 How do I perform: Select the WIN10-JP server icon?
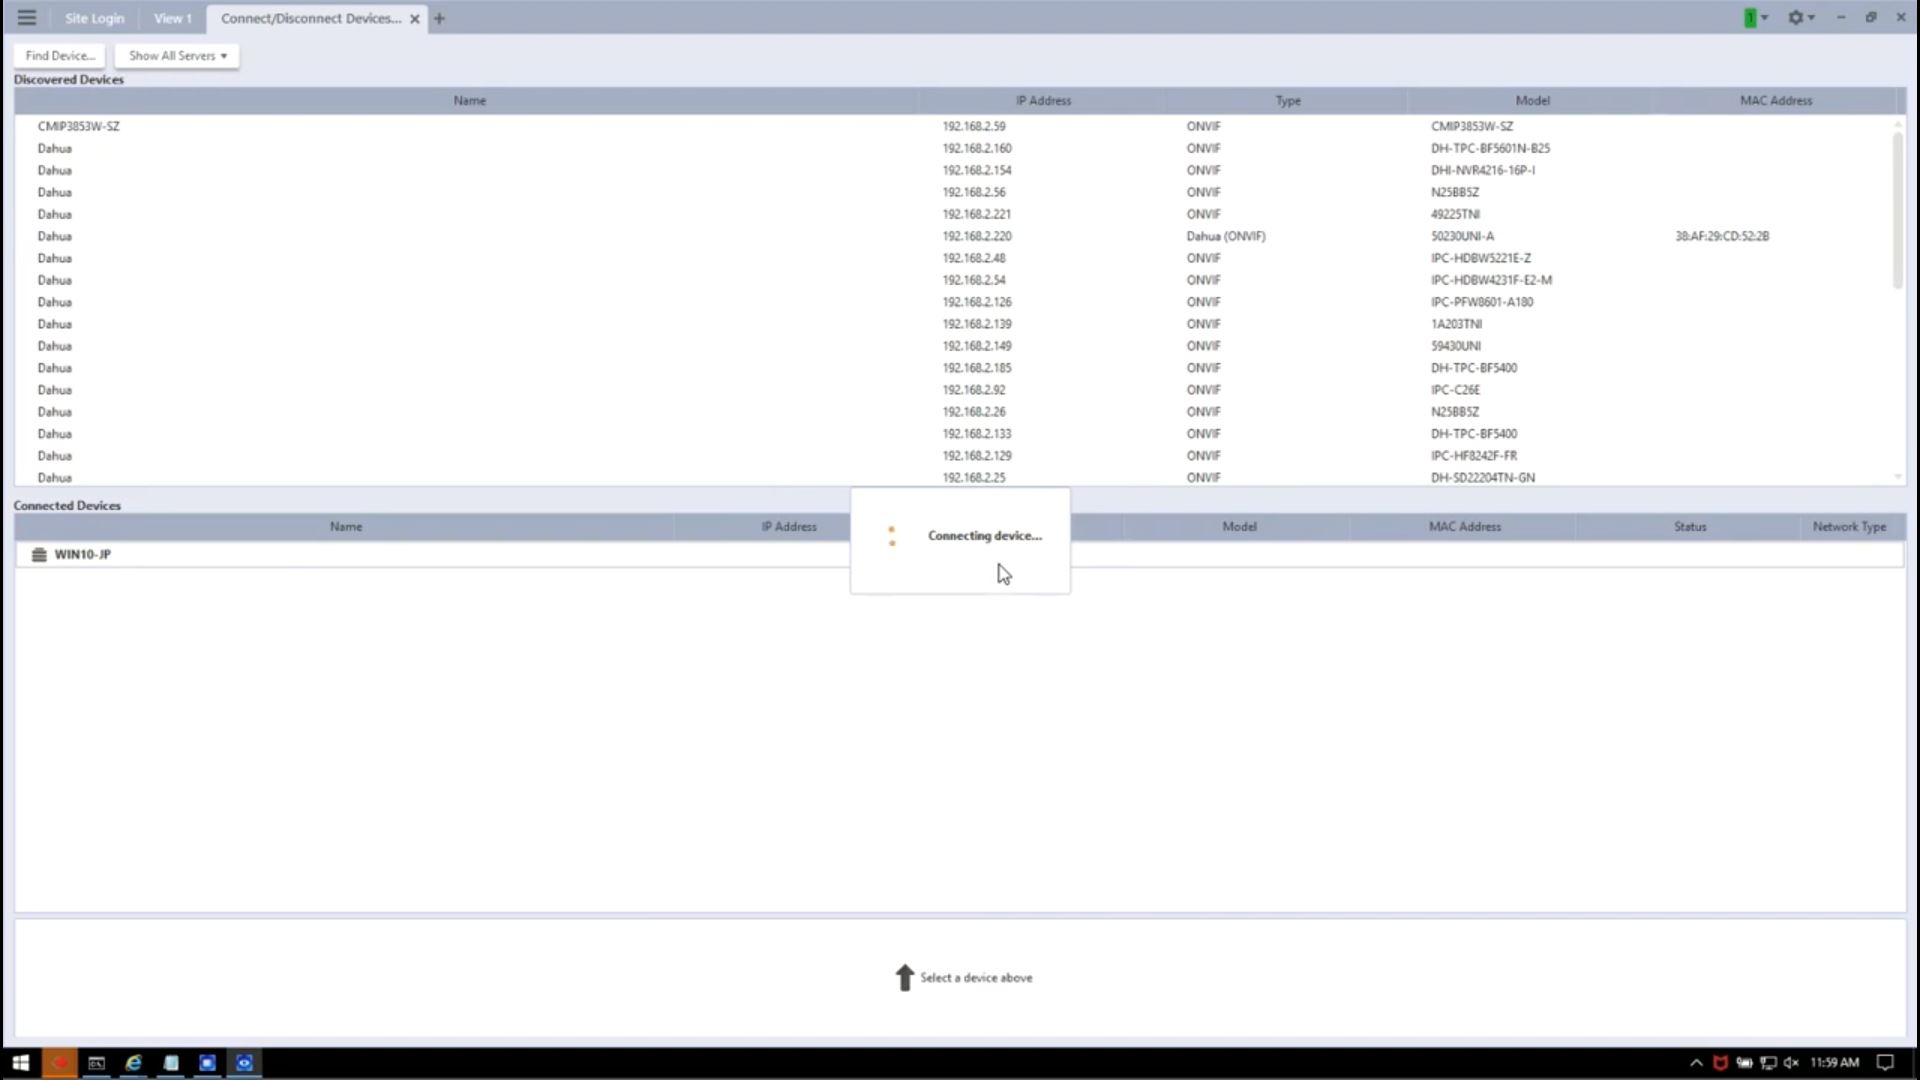click(39, 555)
